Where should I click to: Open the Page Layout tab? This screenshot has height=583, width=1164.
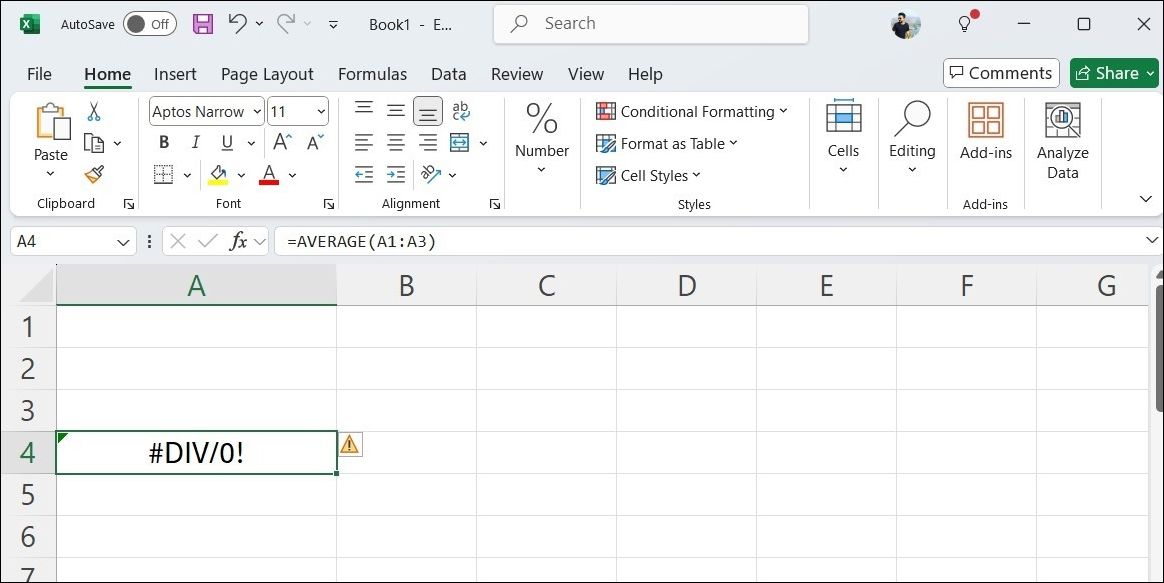(x=267, y=74)
